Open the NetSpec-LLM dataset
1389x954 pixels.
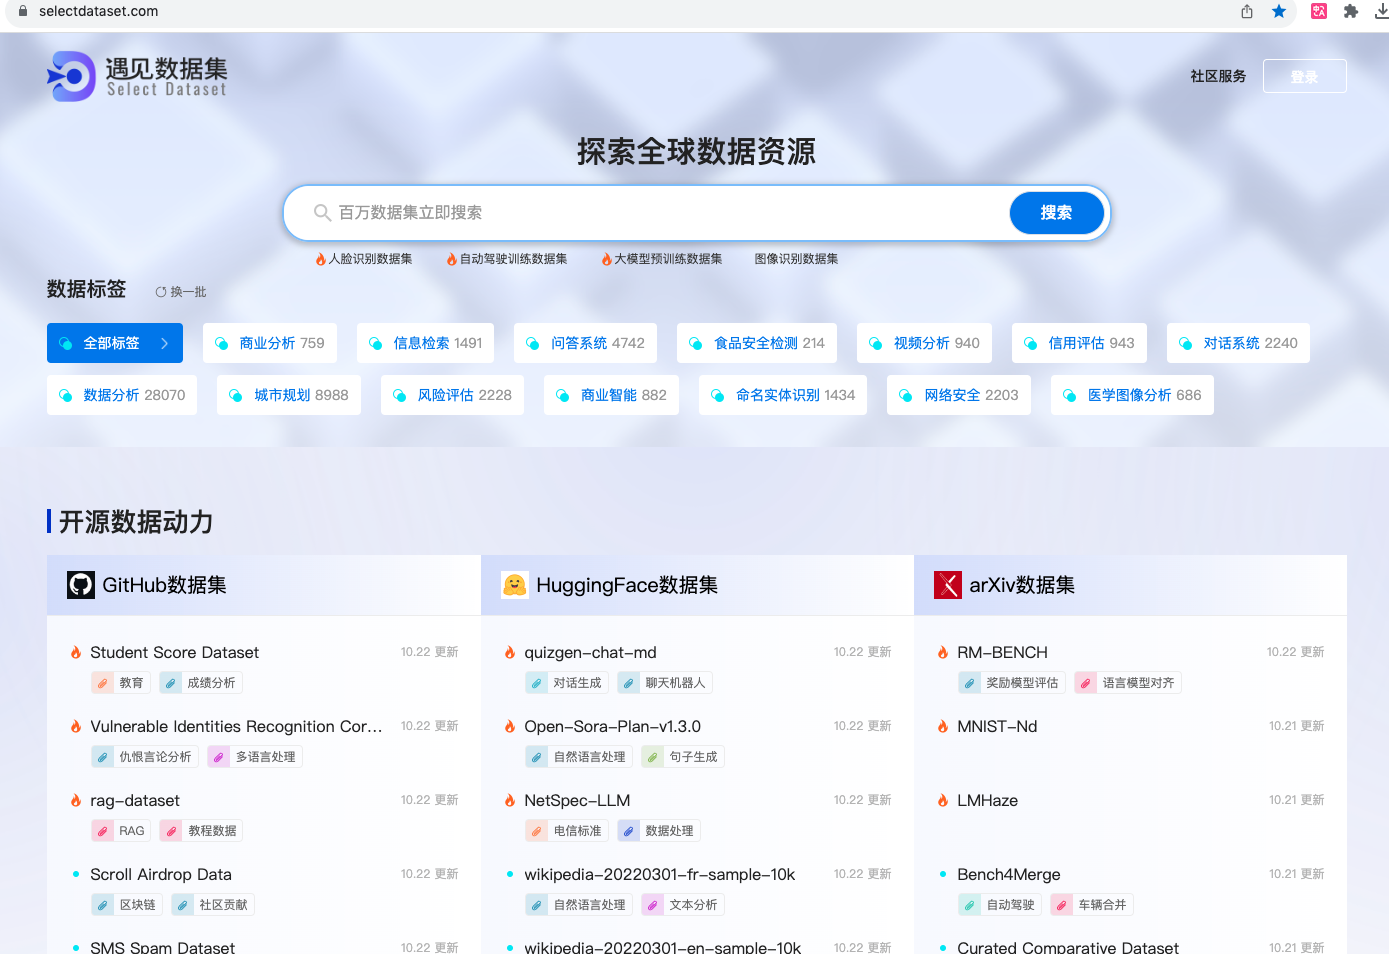pyautogui.click(x=577, y=800)
